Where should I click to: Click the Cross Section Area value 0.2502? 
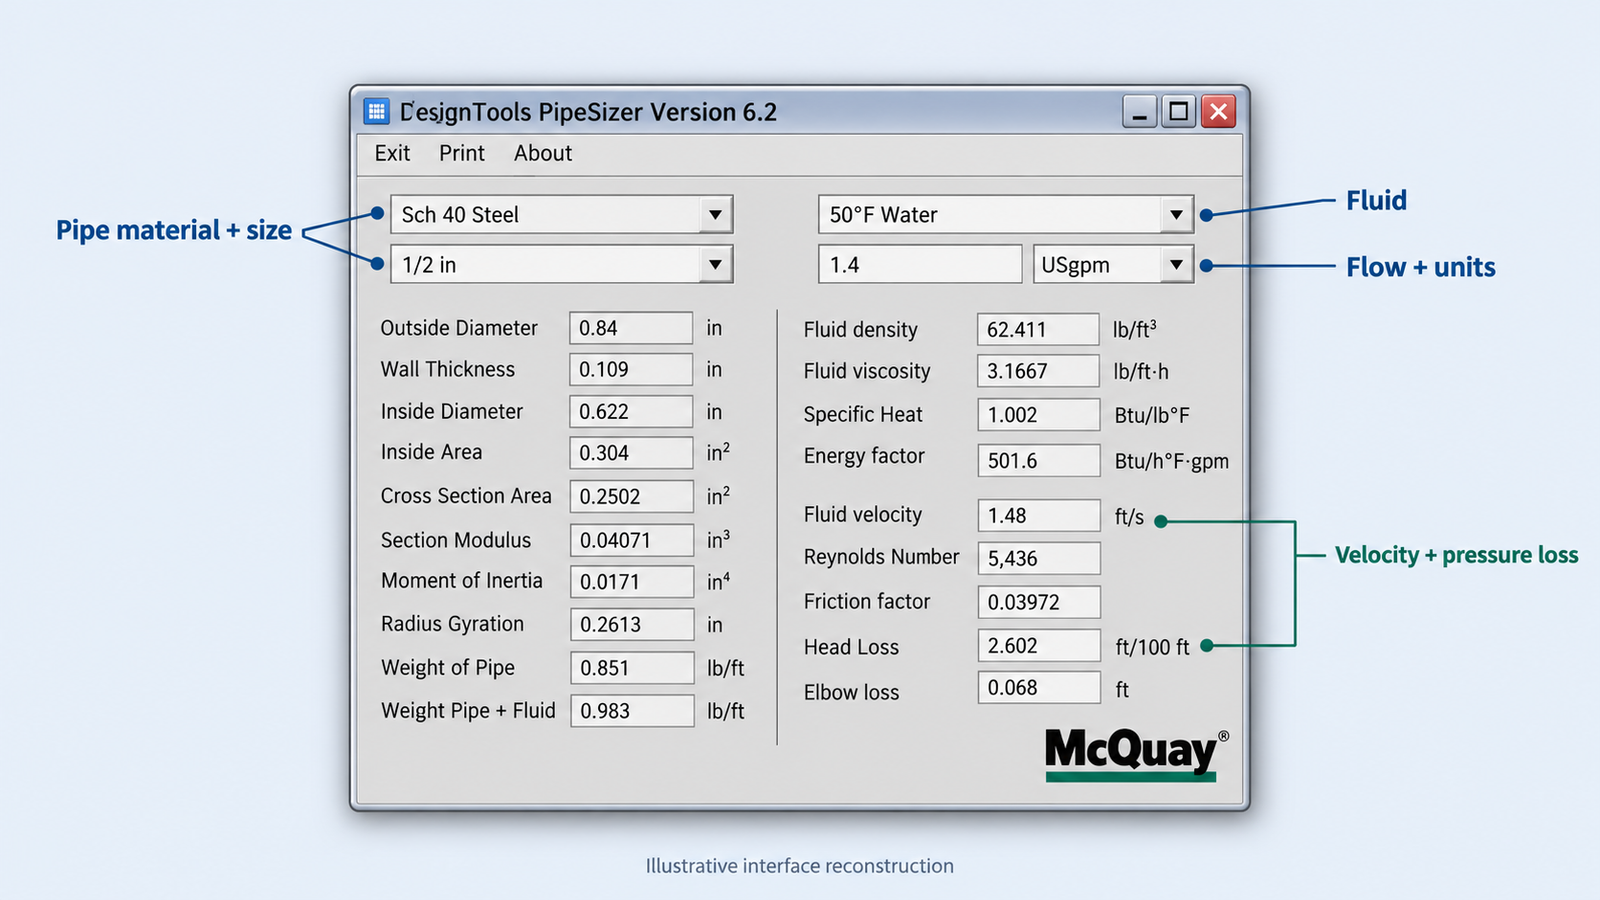[x=632, y=496]
